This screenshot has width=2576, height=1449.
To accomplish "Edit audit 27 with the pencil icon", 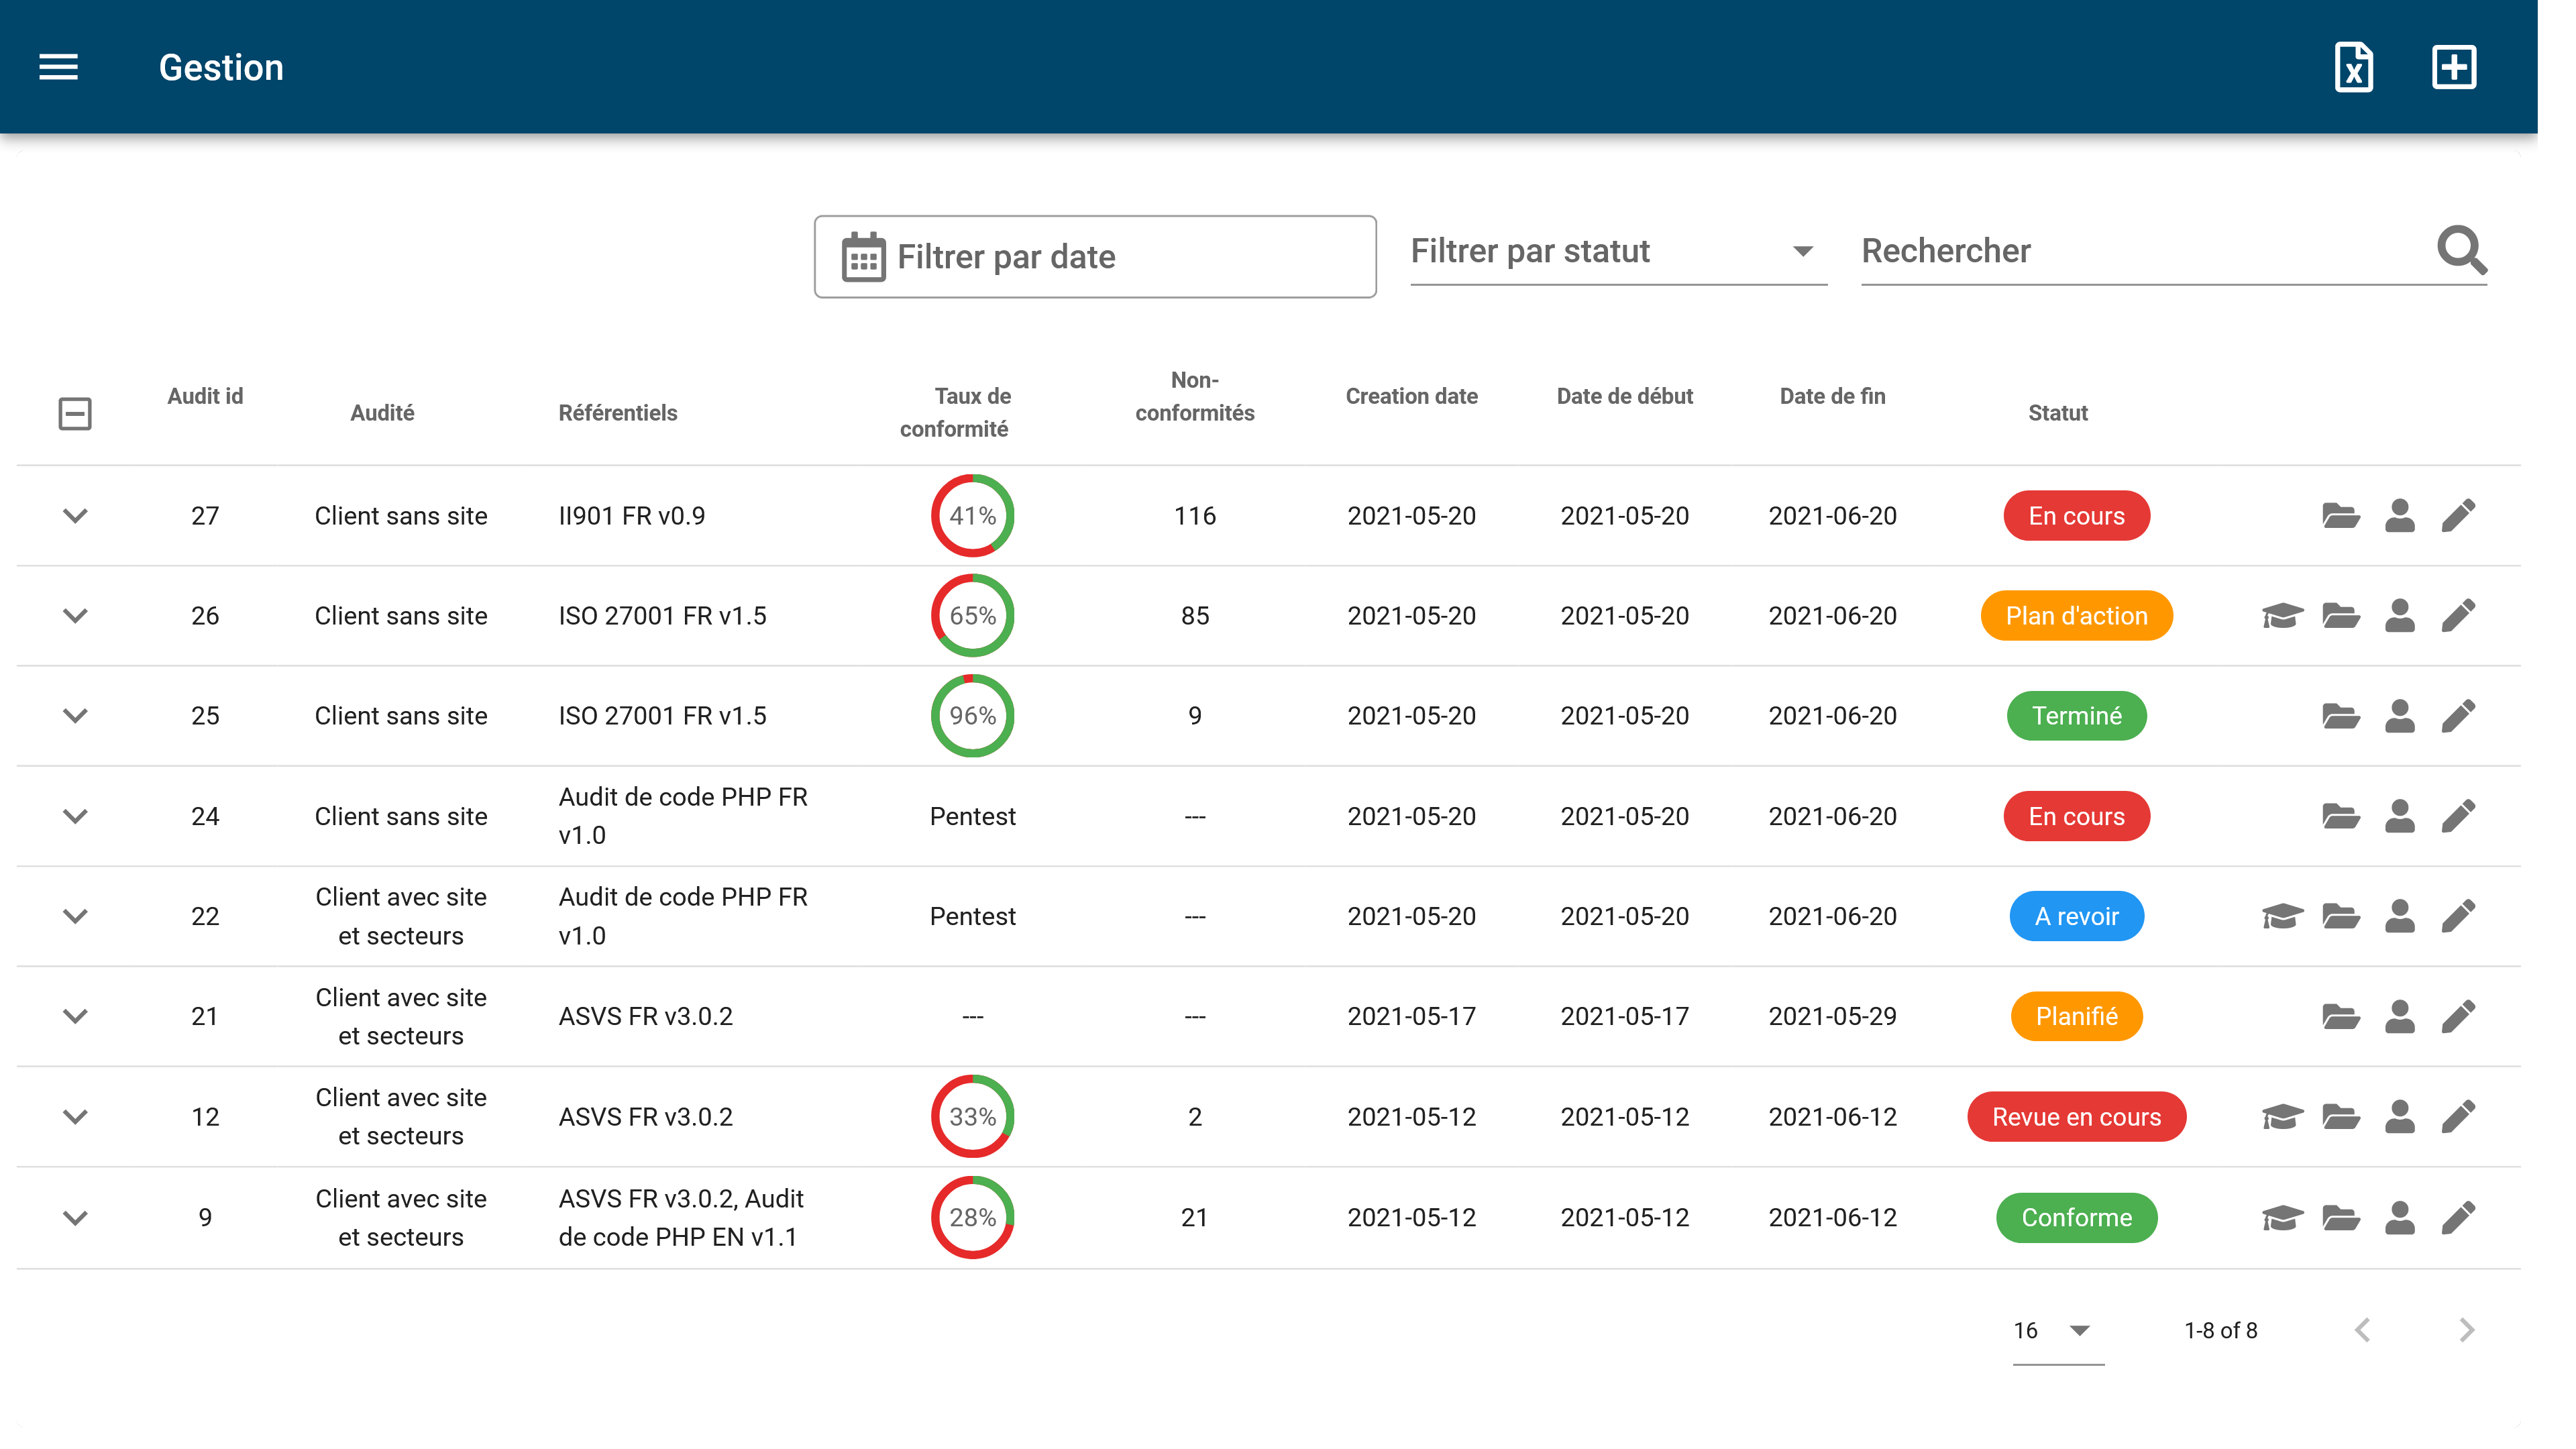I will (x=2459, y=515).
